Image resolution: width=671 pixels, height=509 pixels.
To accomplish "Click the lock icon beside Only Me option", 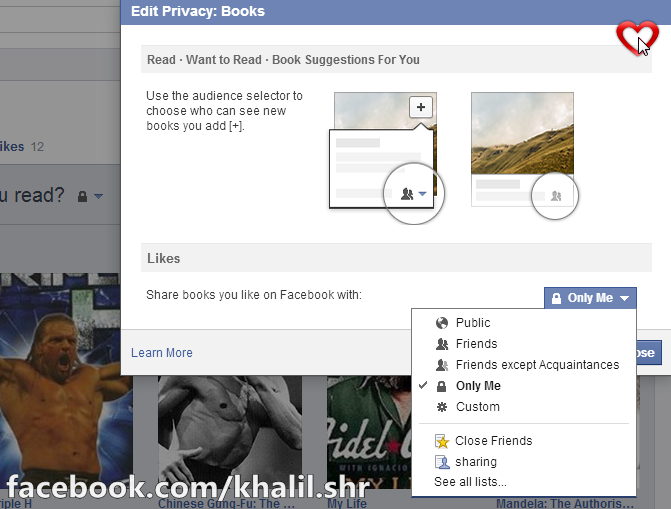I will (x=441, y=386).
